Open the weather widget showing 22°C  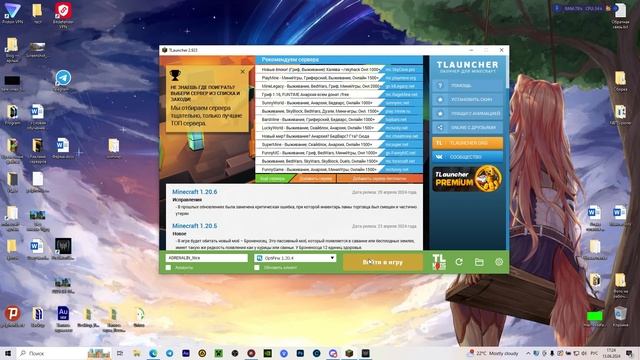pos(493,353)
